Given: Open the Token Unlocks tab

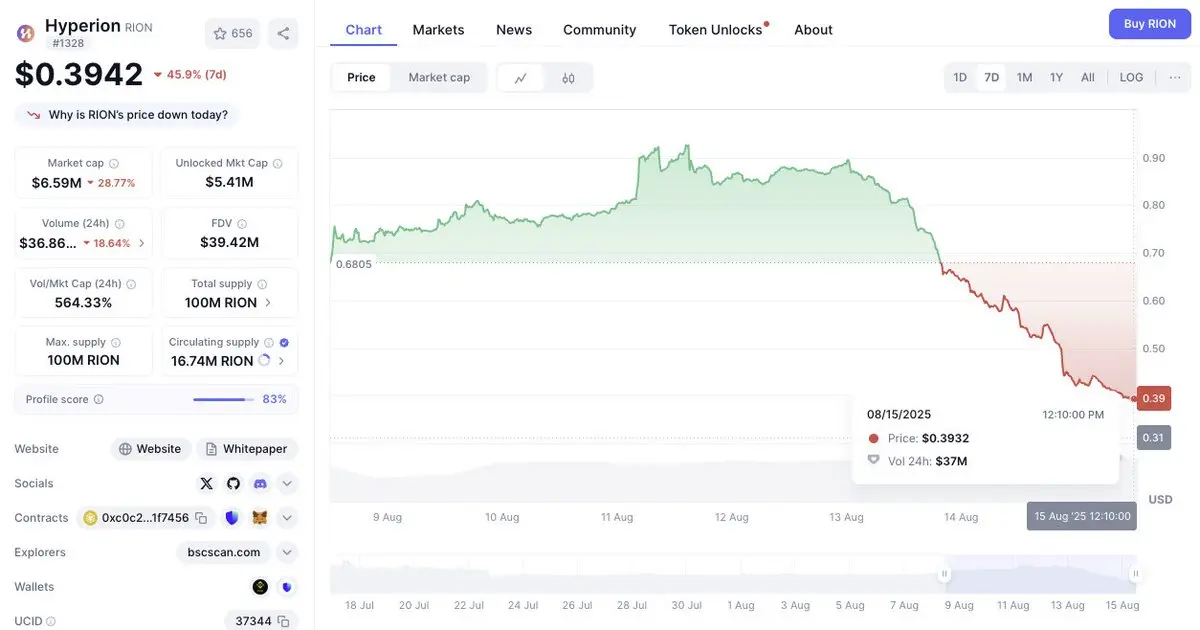Looking at the screenshot, I should pos(716,30).
